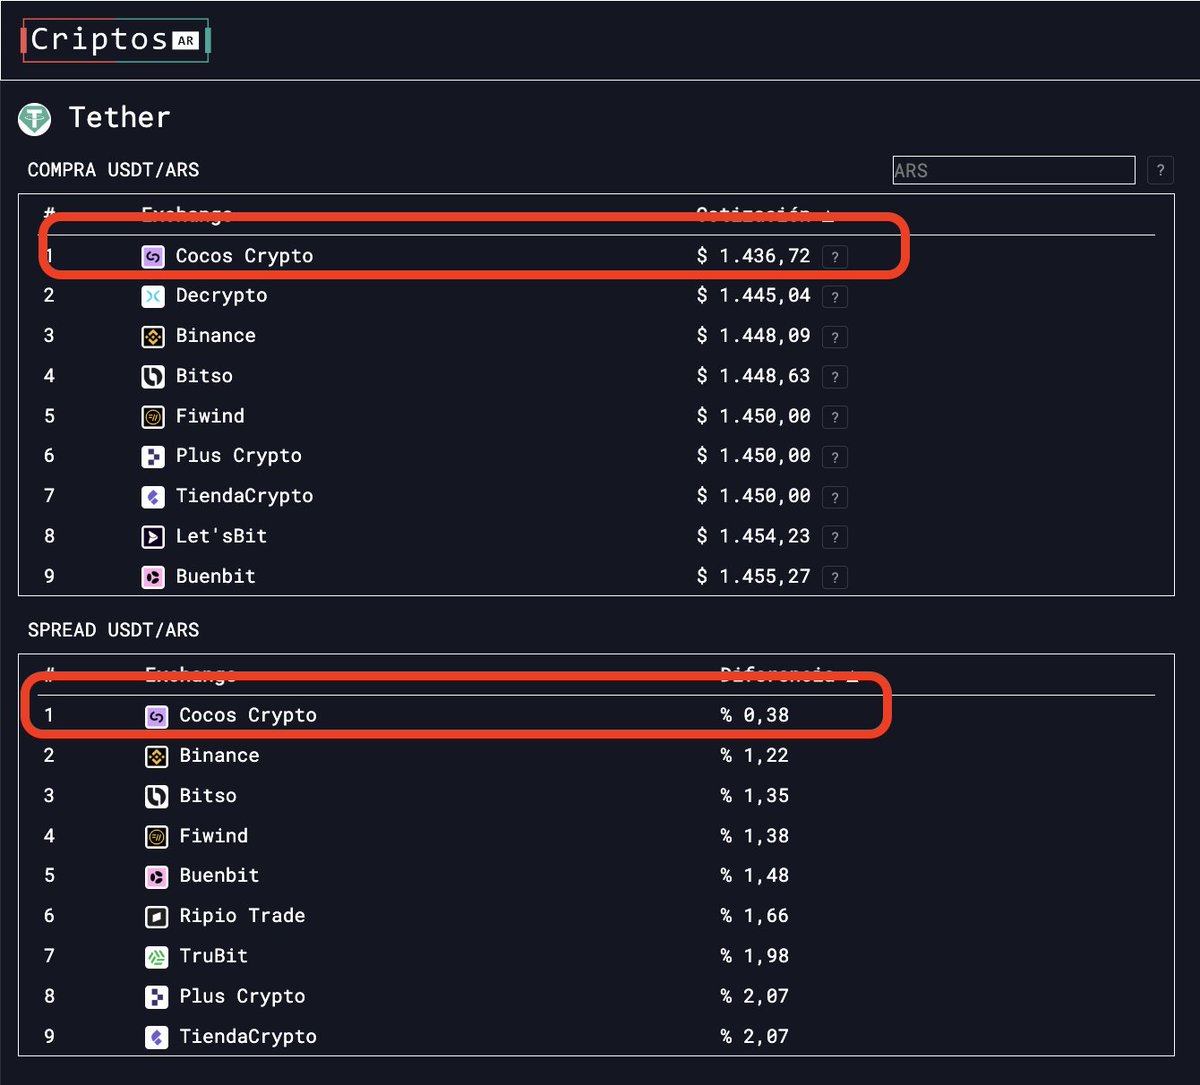This screenshot has width=1200, height=1085.
Task: Open the CriptosAR logo home link
Action: pyautogui.click(x=115, y=40)
